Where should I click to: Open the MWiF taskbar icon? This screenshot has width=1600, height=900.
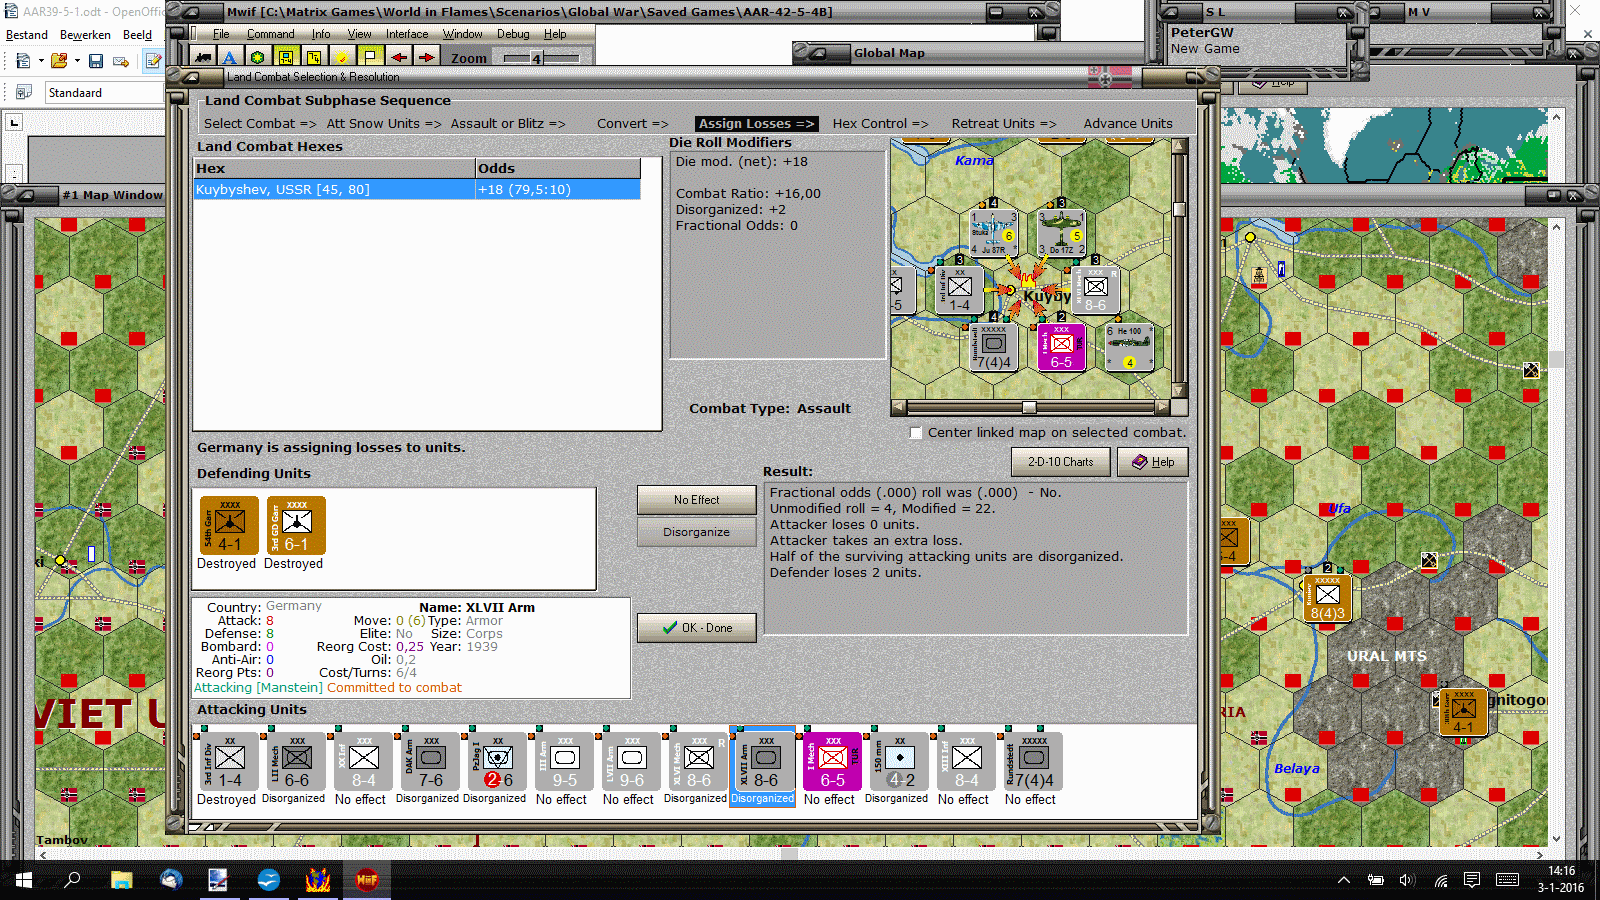(367, 880)
